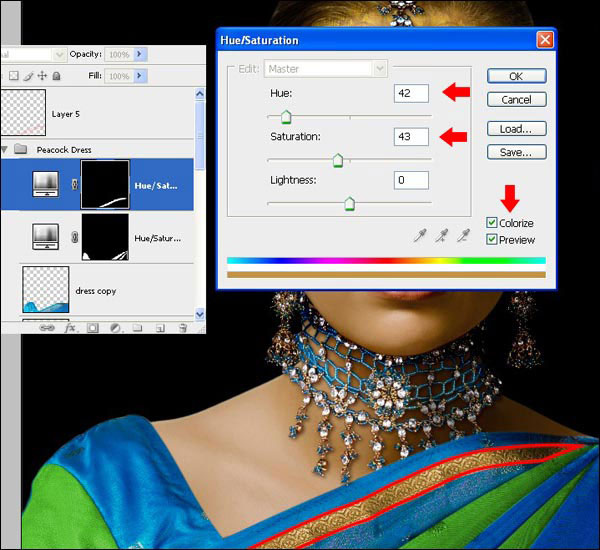Click the Layers panel scrollbar thumb

[200, 135]
